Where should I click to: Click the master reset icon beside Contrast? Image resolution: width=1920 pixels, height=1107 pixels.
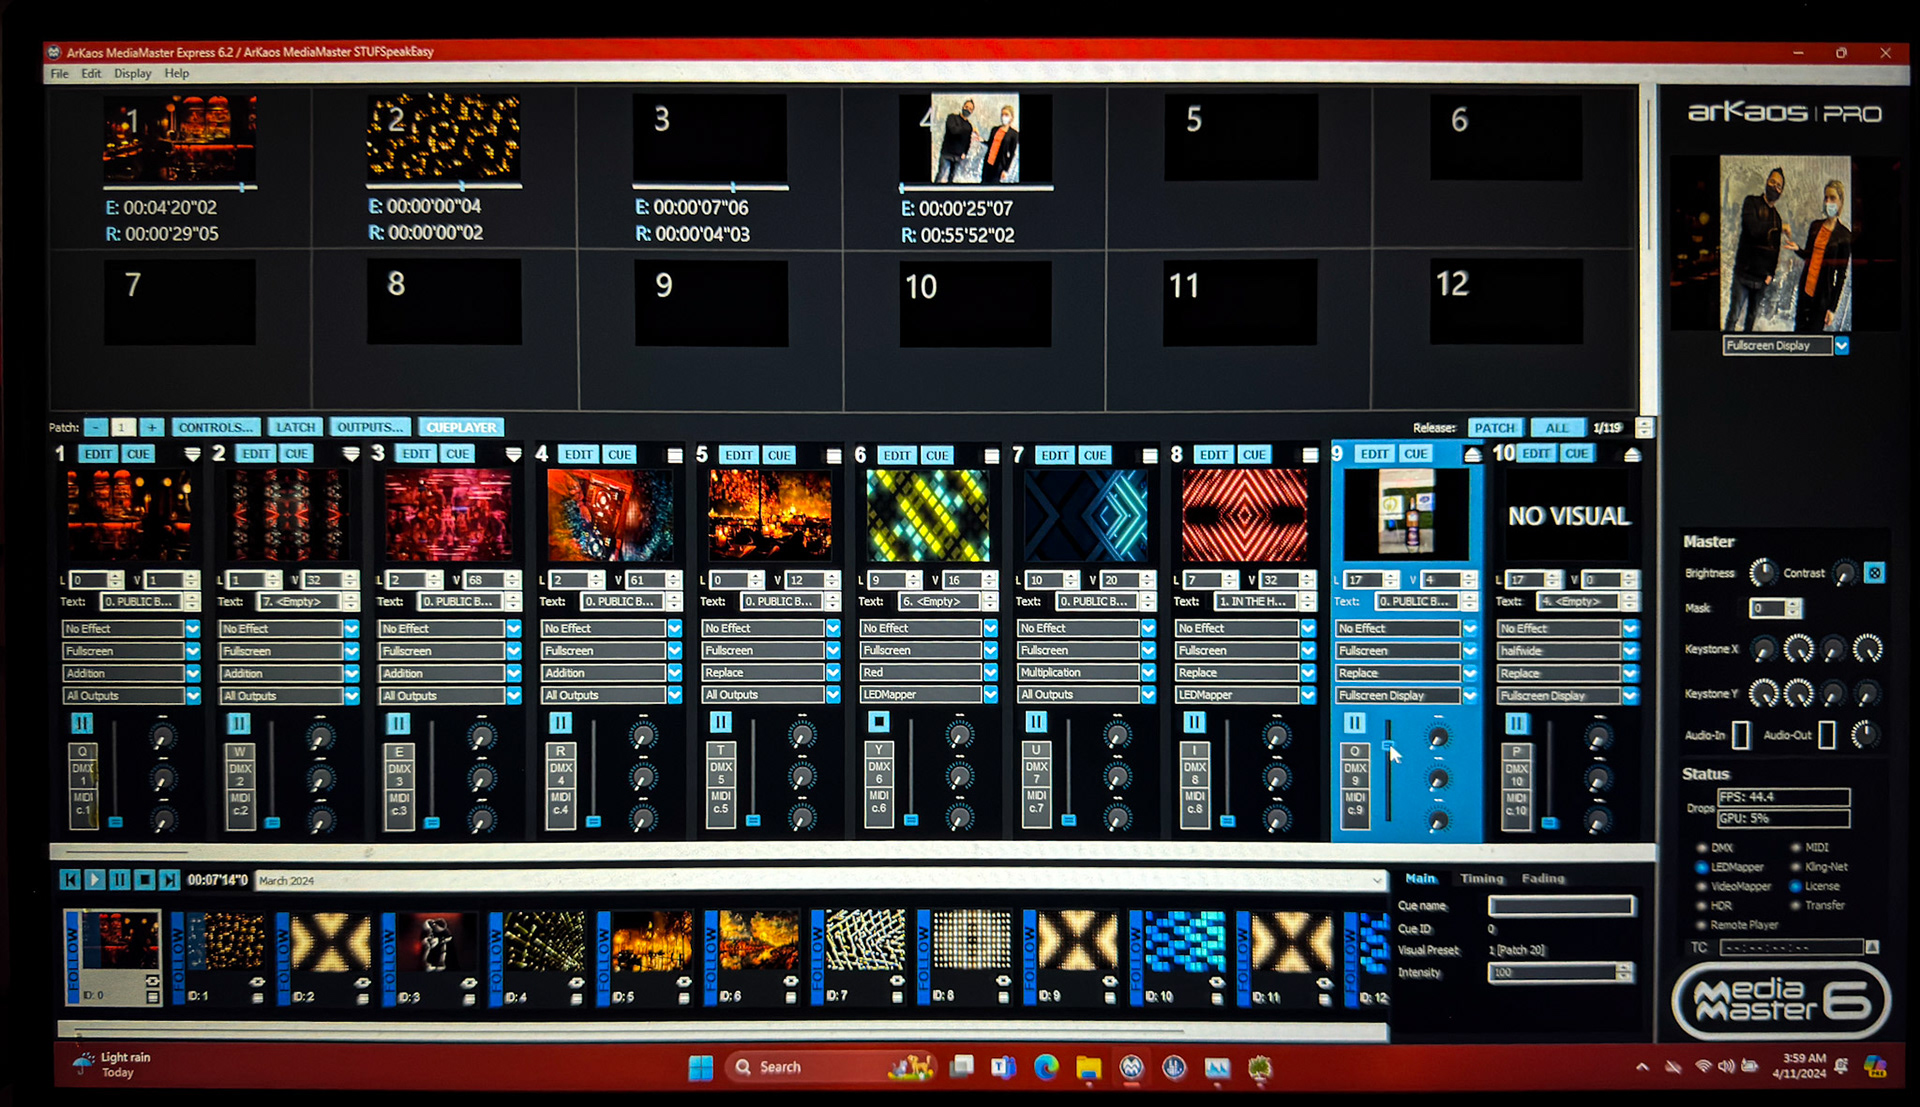click(x=1875, y=573)
